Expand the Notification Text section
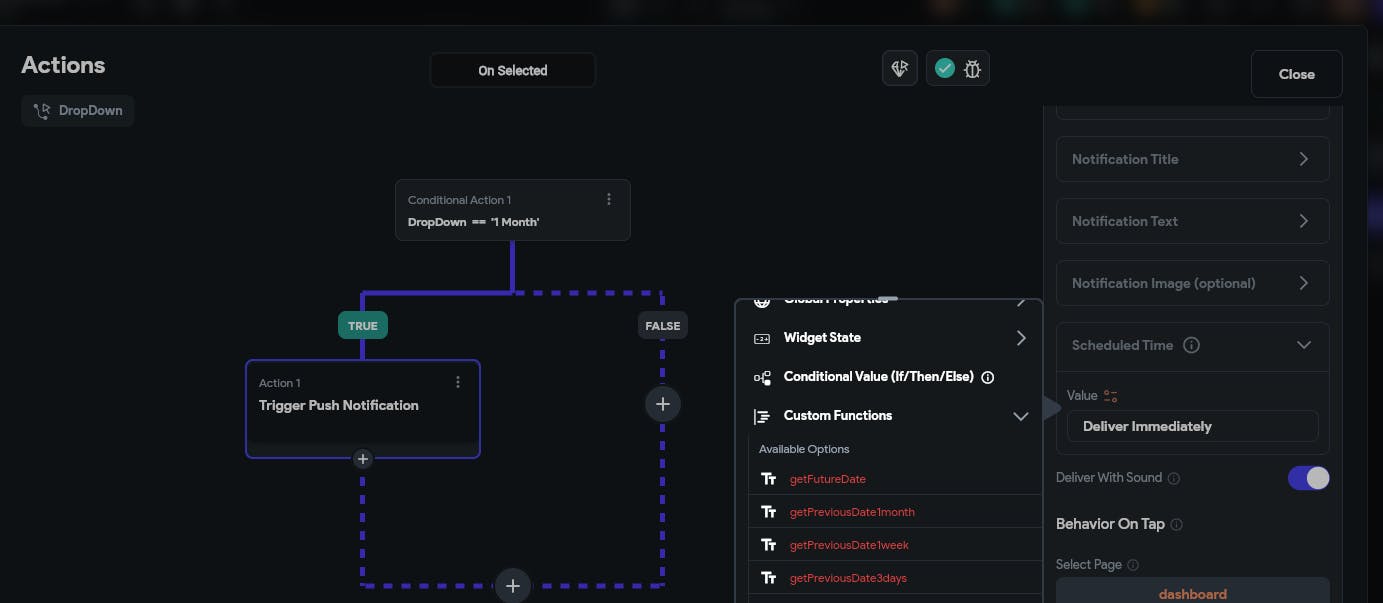The width and height of the screenshot is (1383, 603). click(x=1303, y=221)
